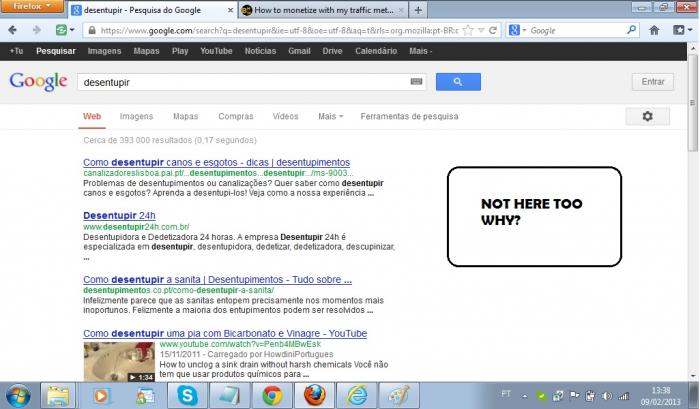The width and height of the screenshot is (700, 409).
Task: Open Windows Explorer from taskbar
Action: click(58, 396)
